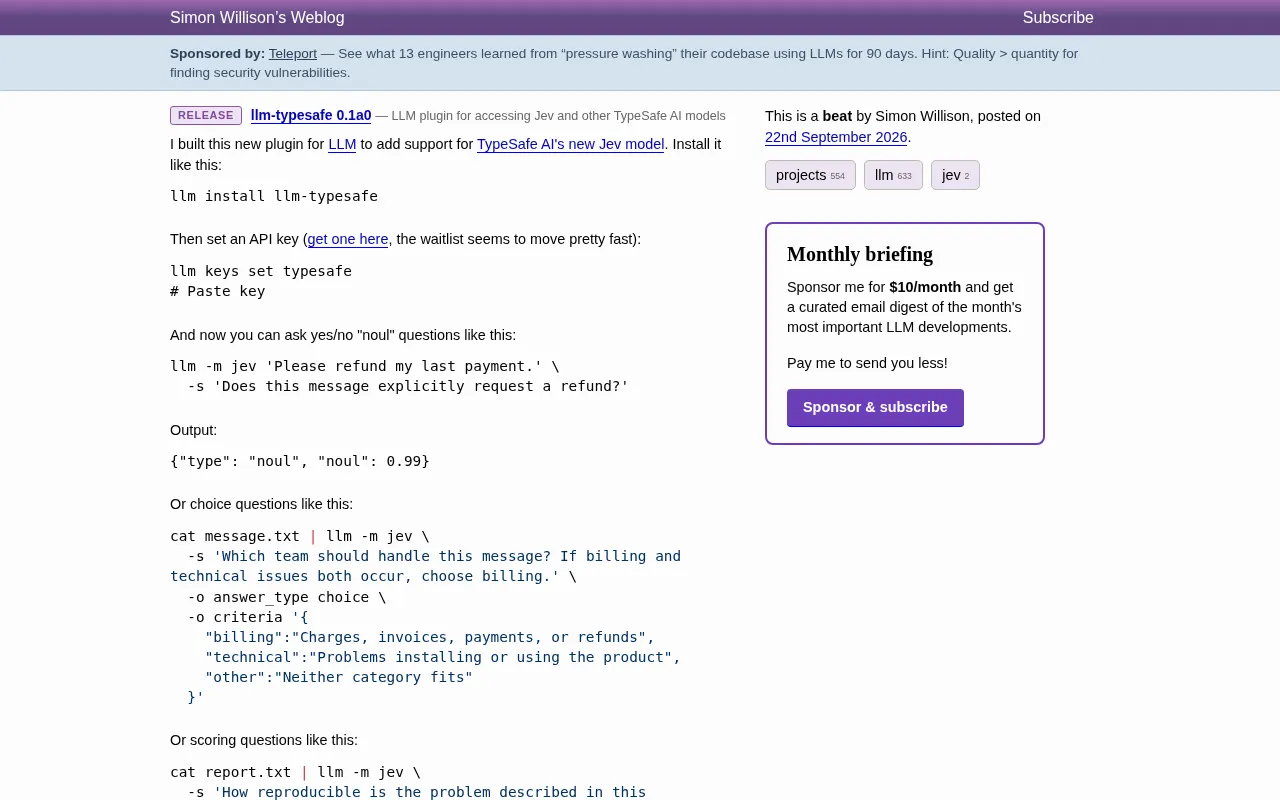Open Simon Willison's Weblog home link
The height and width of the screenshot is (800, 1280).
point(257,18)
